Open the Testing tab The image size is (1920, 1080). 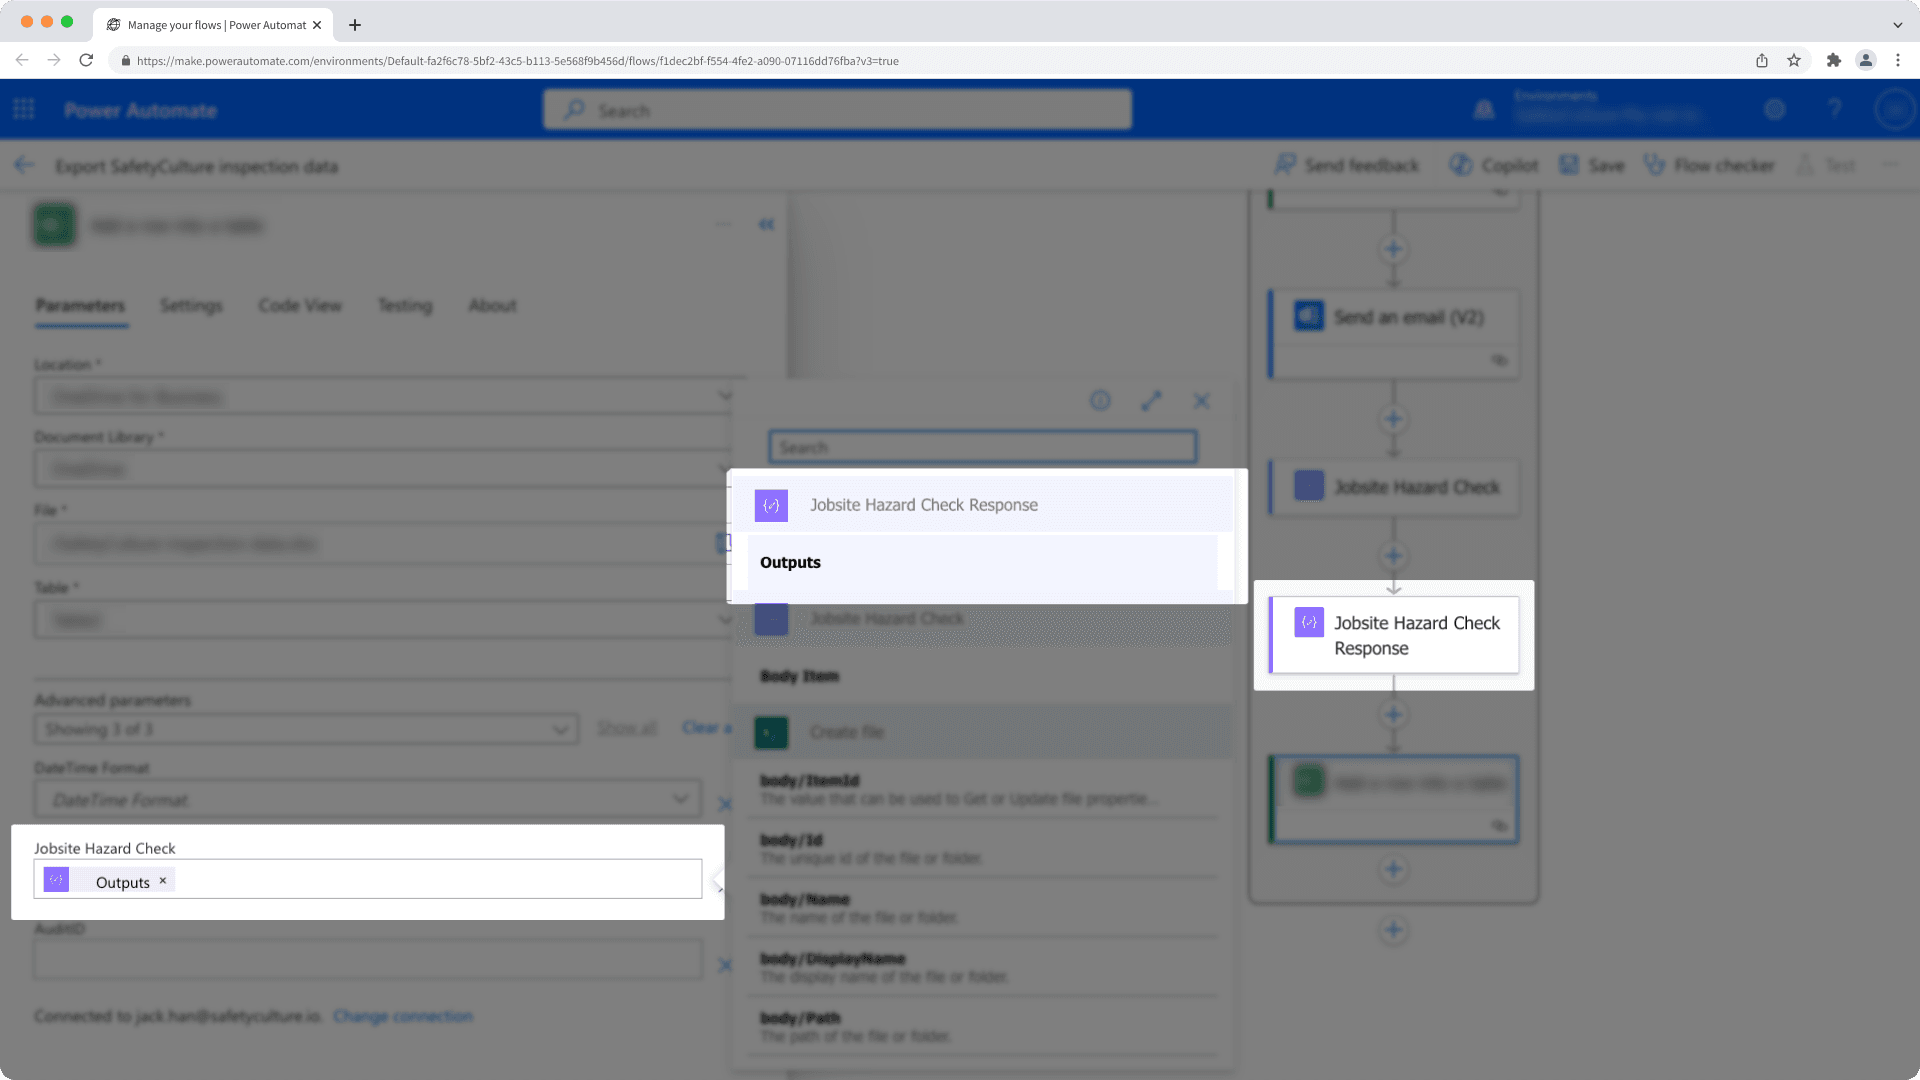pos(404,306)
